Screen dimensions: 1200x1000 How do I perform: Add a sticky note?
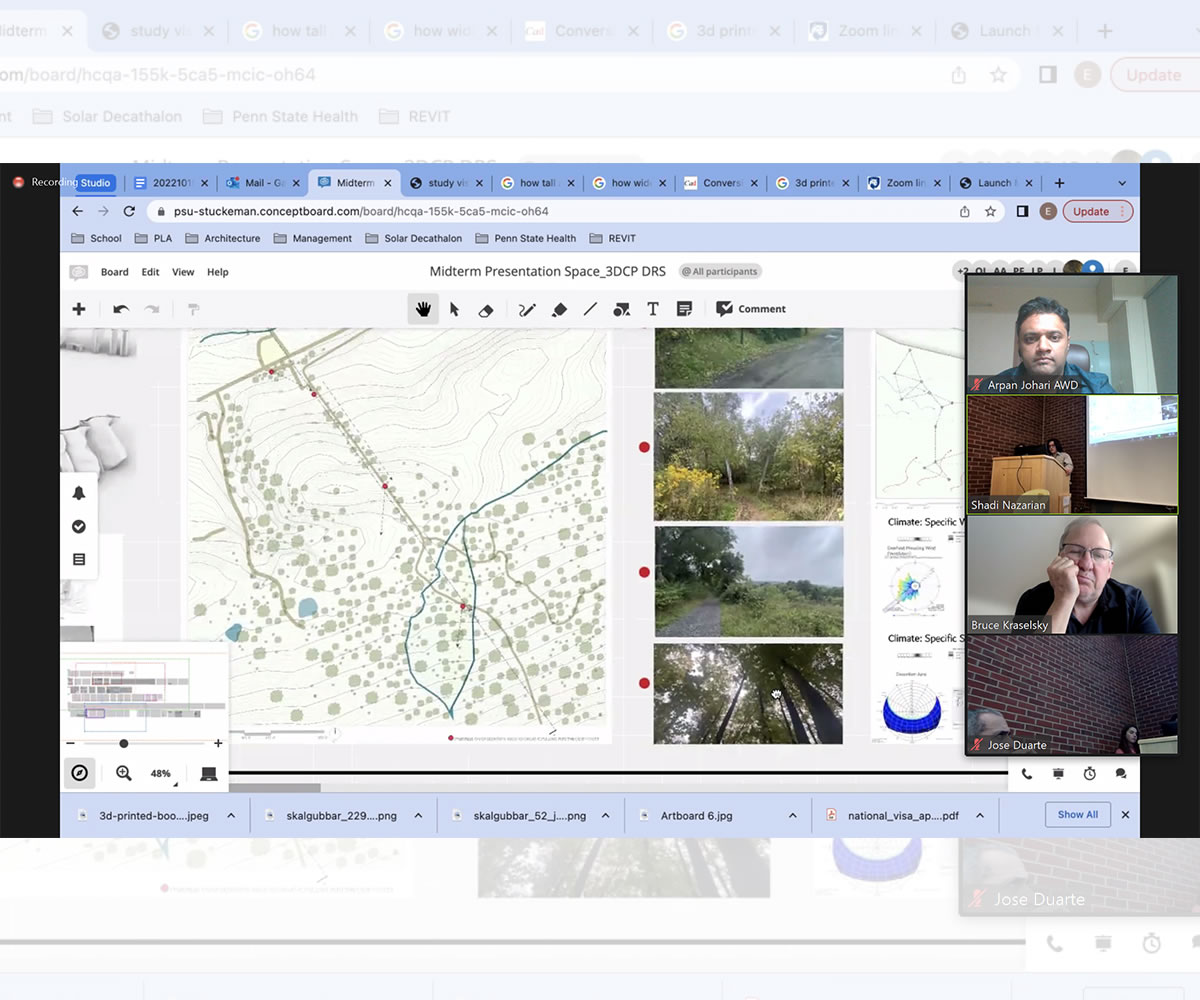click(x=684, y=309)
